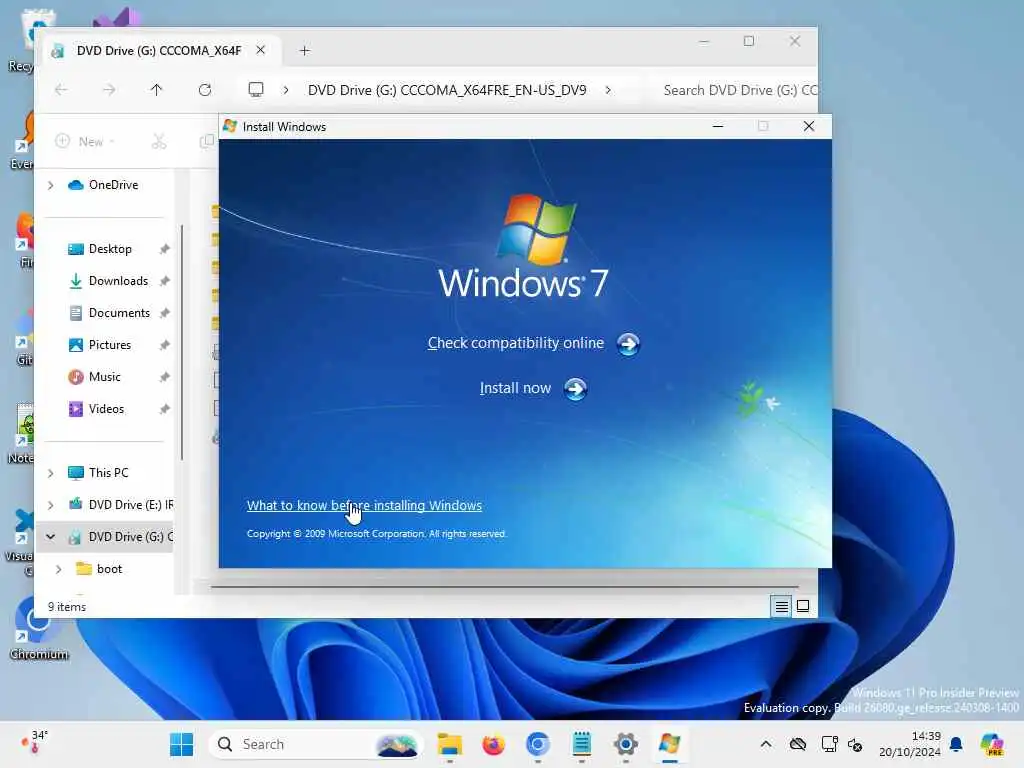
Task: Select the DVD Drive (G:) CCCOMA_X64F tab
Action: [x=160, y=50]
